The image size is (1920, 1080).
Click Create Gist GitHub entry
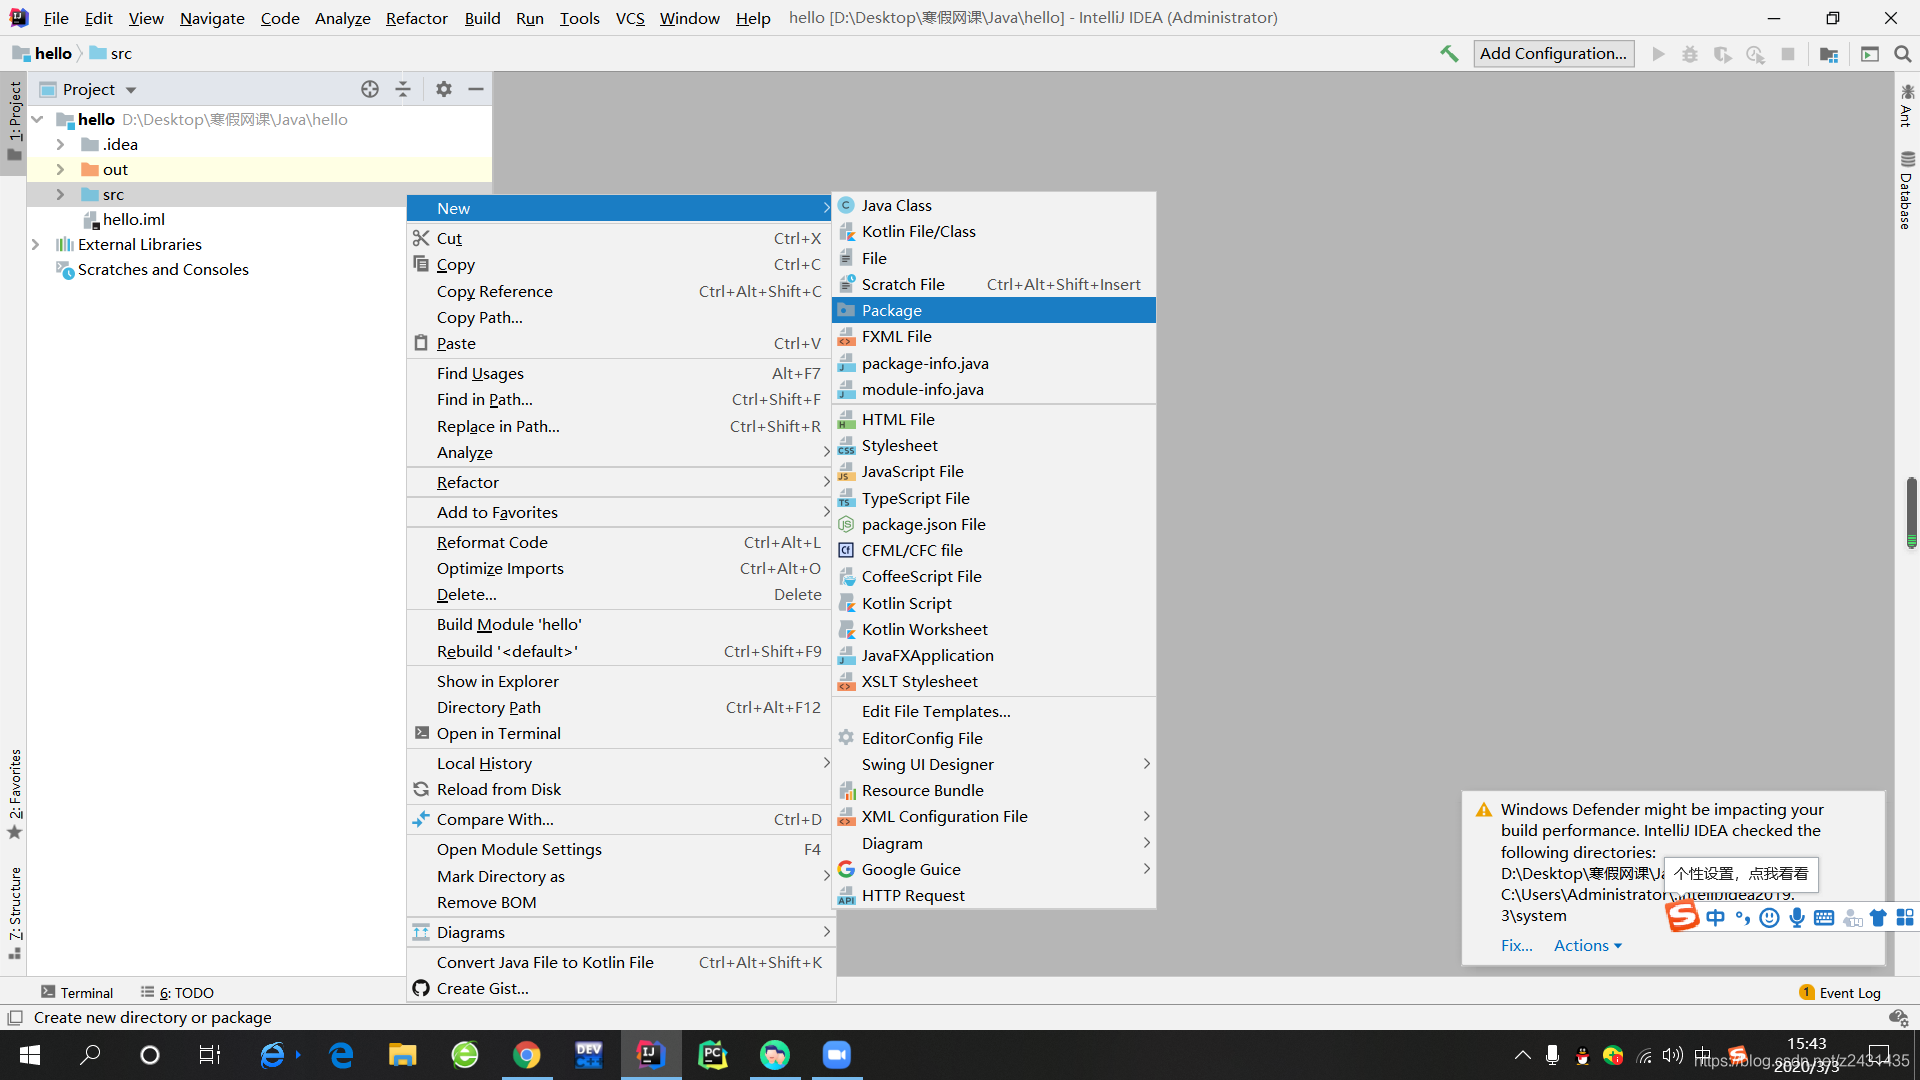(620, 988)
